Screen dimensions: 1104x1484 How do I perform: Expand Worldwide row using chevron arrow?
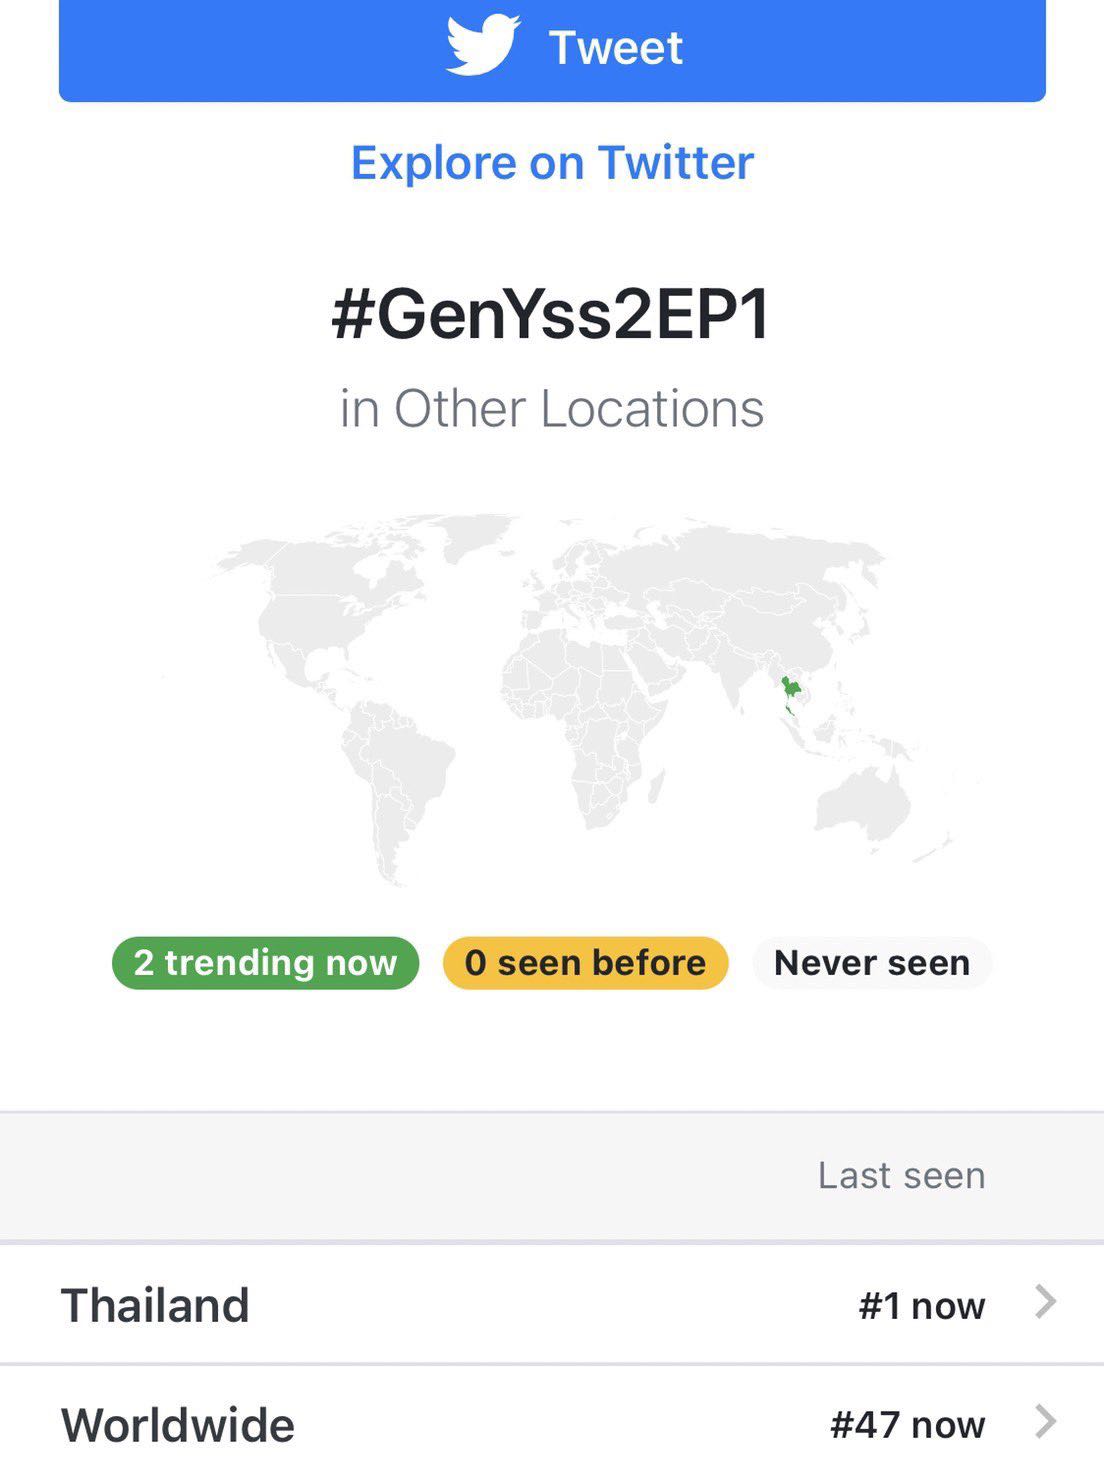pyautogui.click(x=1045, y=1421)
